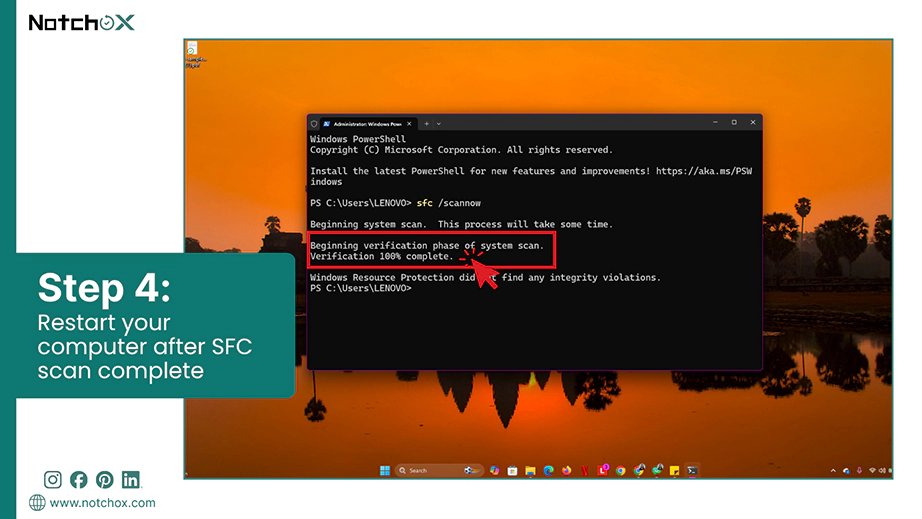Open NotchoX Pinterest page
The height and width of the screenshot is (519, 922).
coord(105,480)
